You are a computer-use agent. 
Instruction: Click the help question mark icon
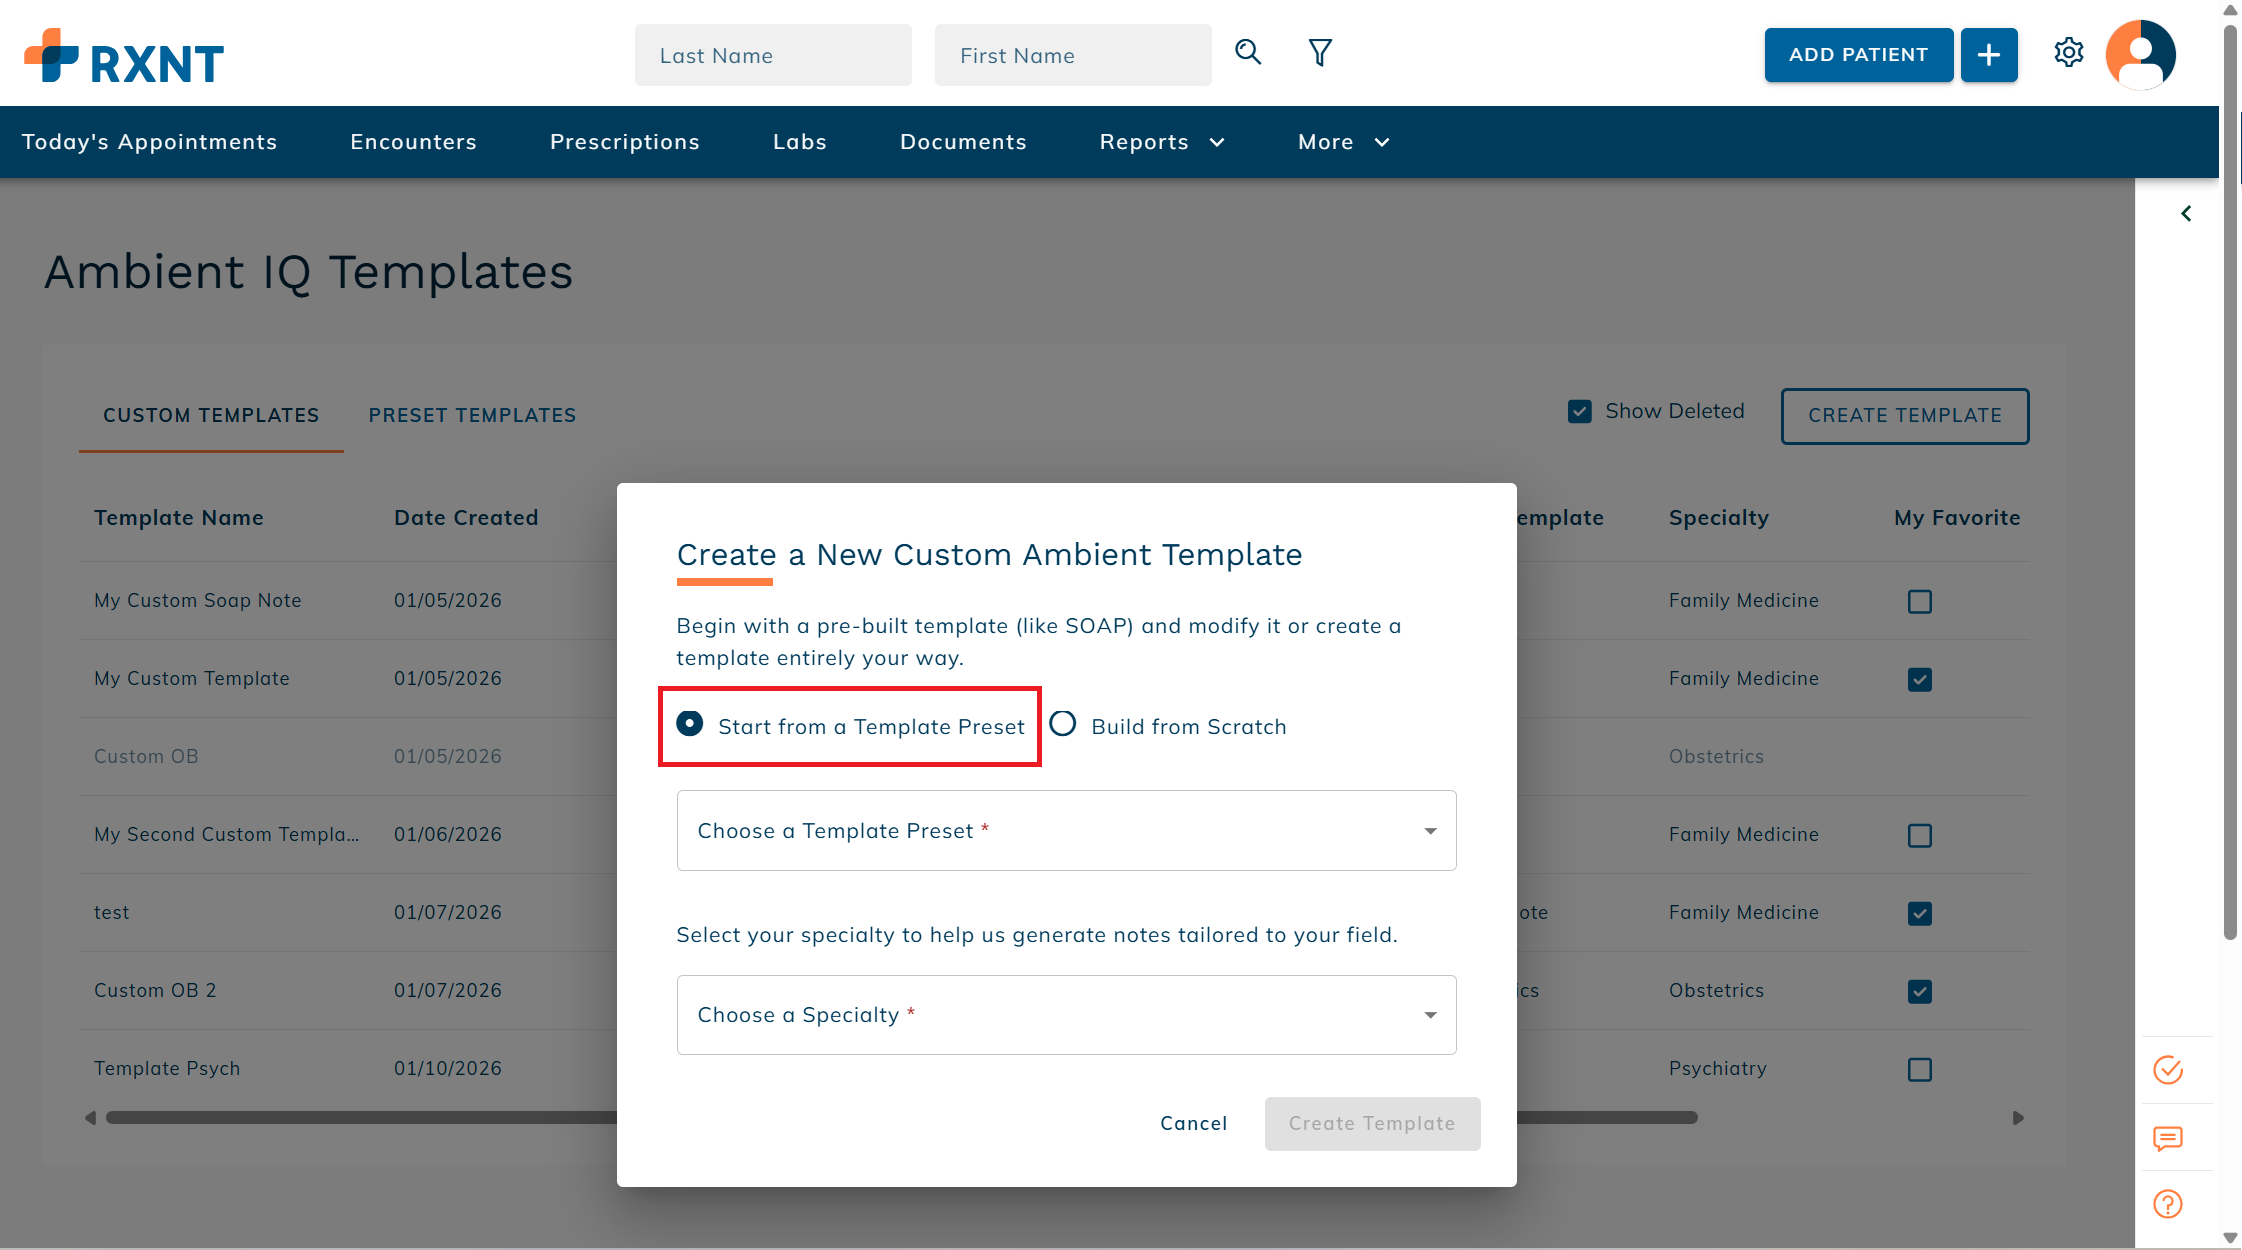click(2168, 1204)
